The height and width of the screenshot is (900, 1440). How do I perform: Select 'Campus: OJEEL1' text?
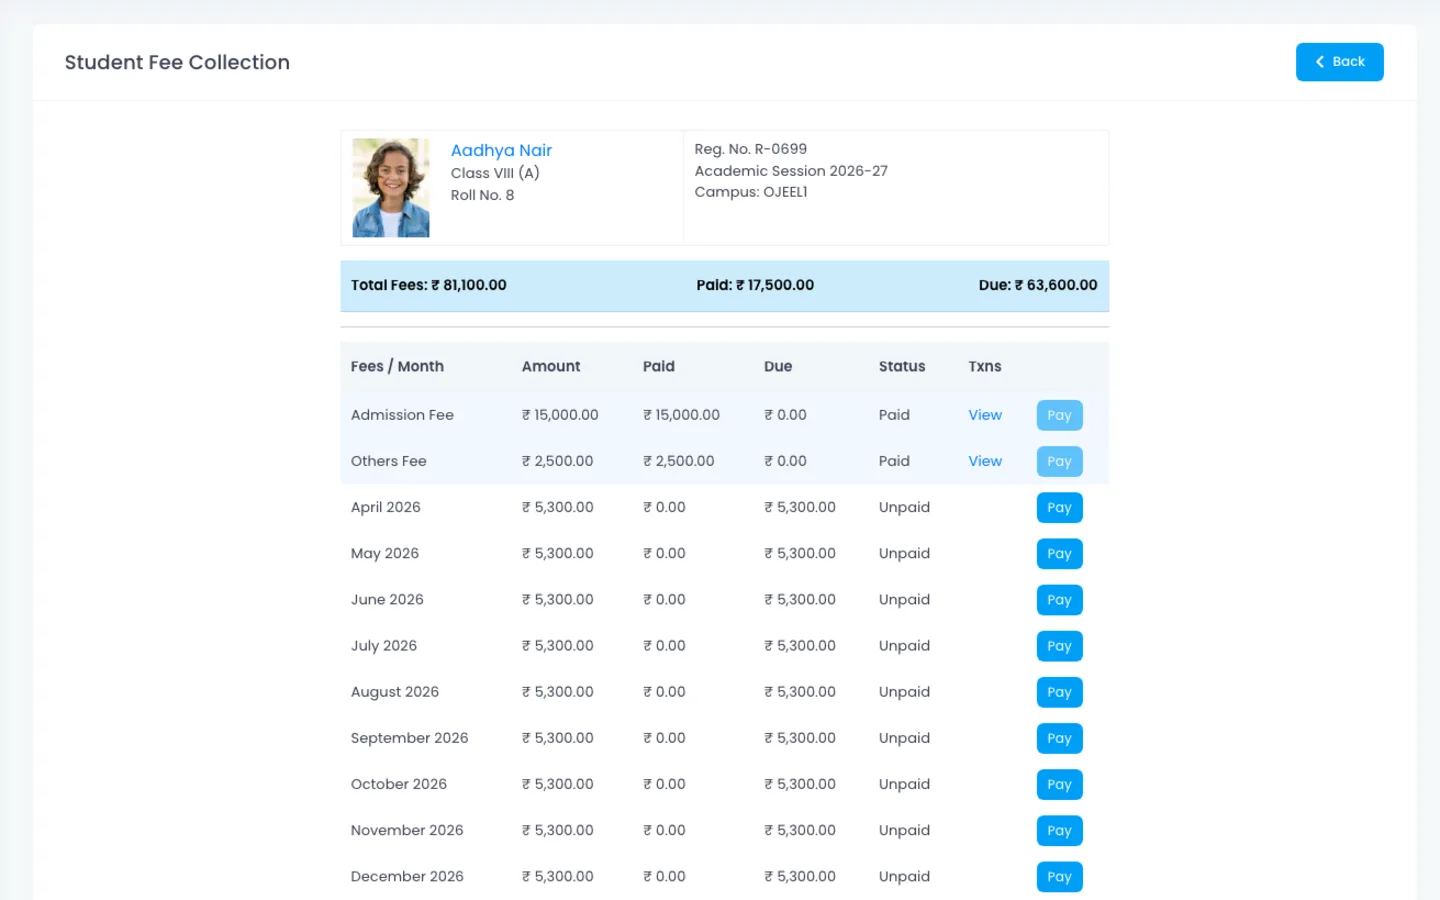pyautogui.click(x=751, y=192)
